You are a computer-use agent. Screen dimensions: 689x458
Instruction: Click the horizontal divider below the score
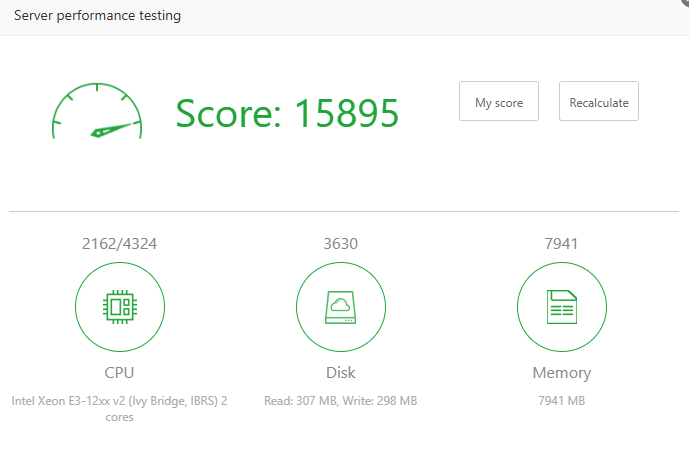click(344, 211)
